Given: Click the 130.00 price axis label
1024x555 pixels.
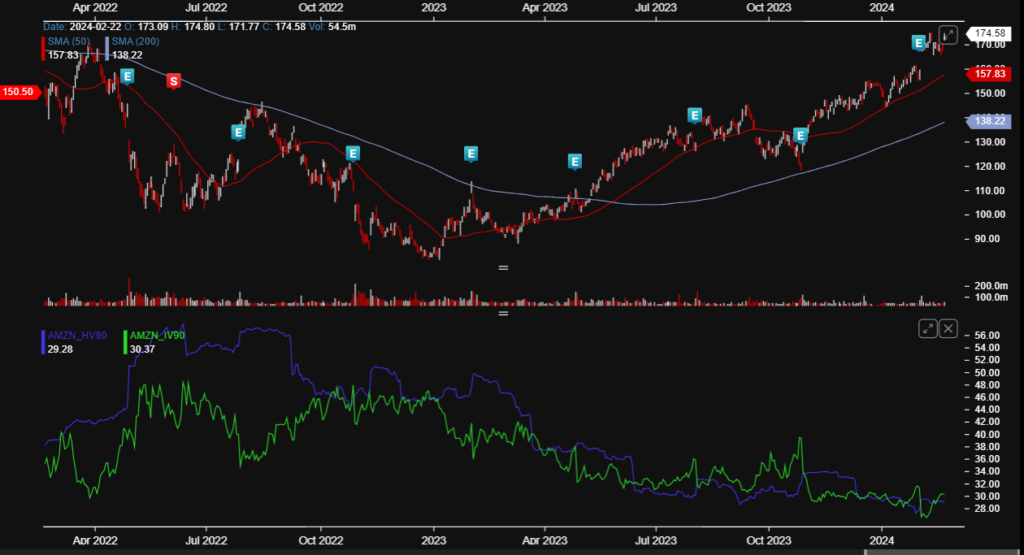Looking at the screenshot, I should [989, 142].
